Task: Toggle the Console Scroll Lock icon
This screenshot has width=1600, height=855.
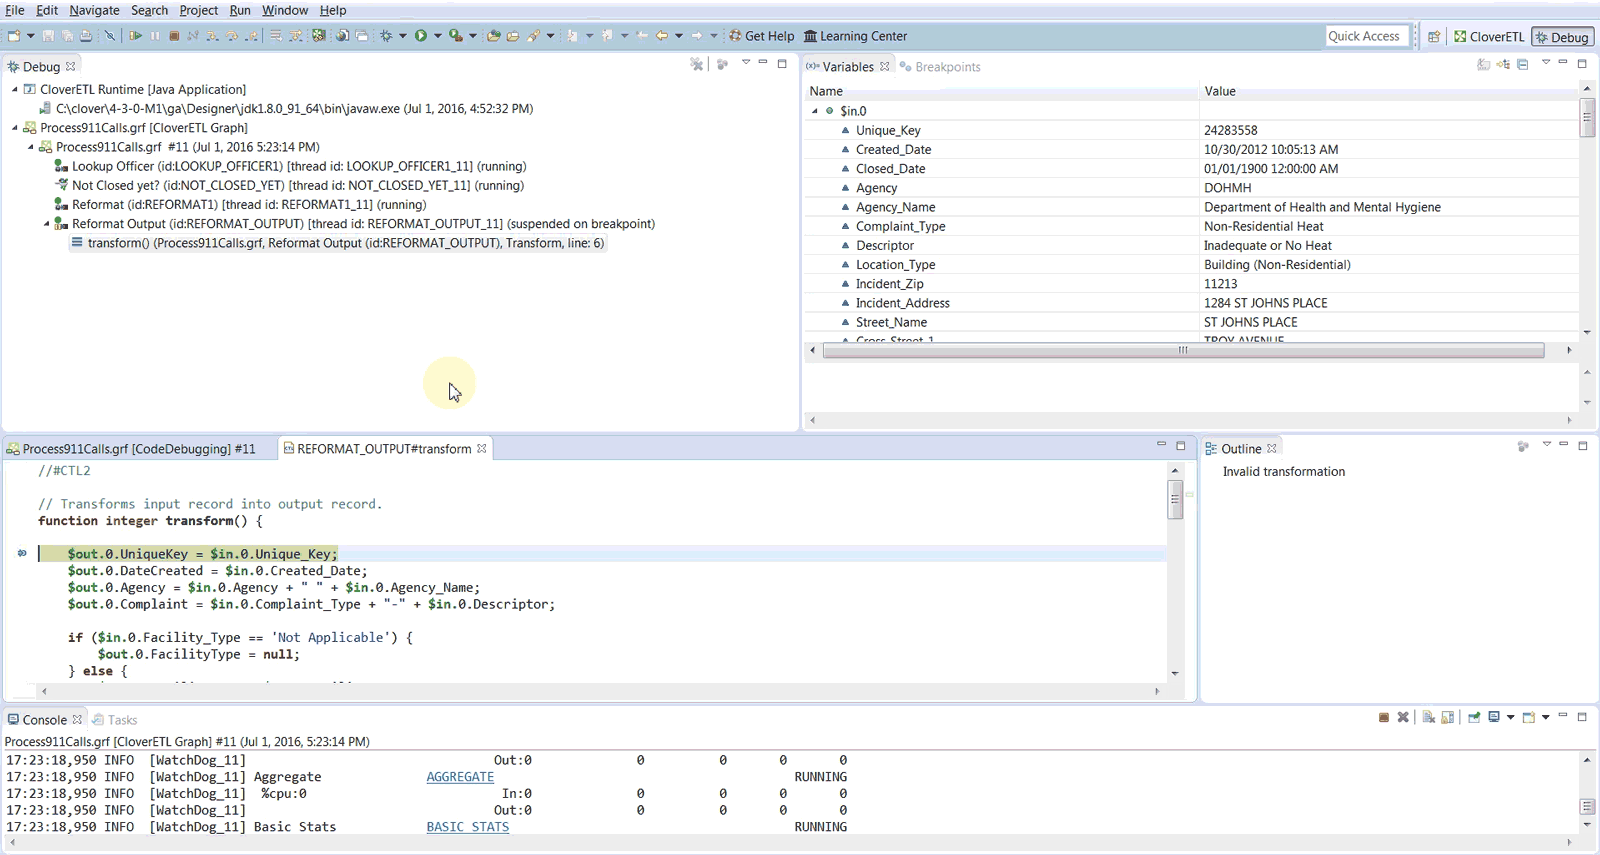Action: coord(1448,717)
